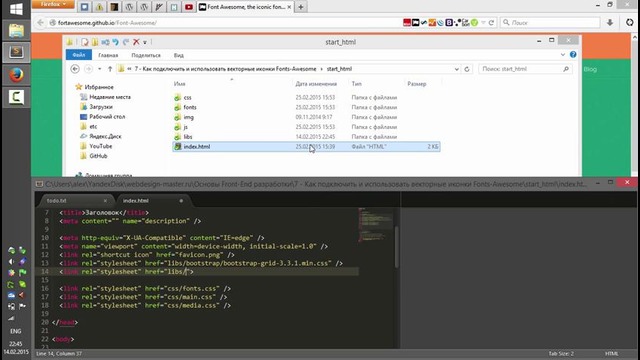Open the Blog link on the webpage
Image resolution: width=640 pixels, height=360 pixels.
pyautogui.click(x=590, y=69)
